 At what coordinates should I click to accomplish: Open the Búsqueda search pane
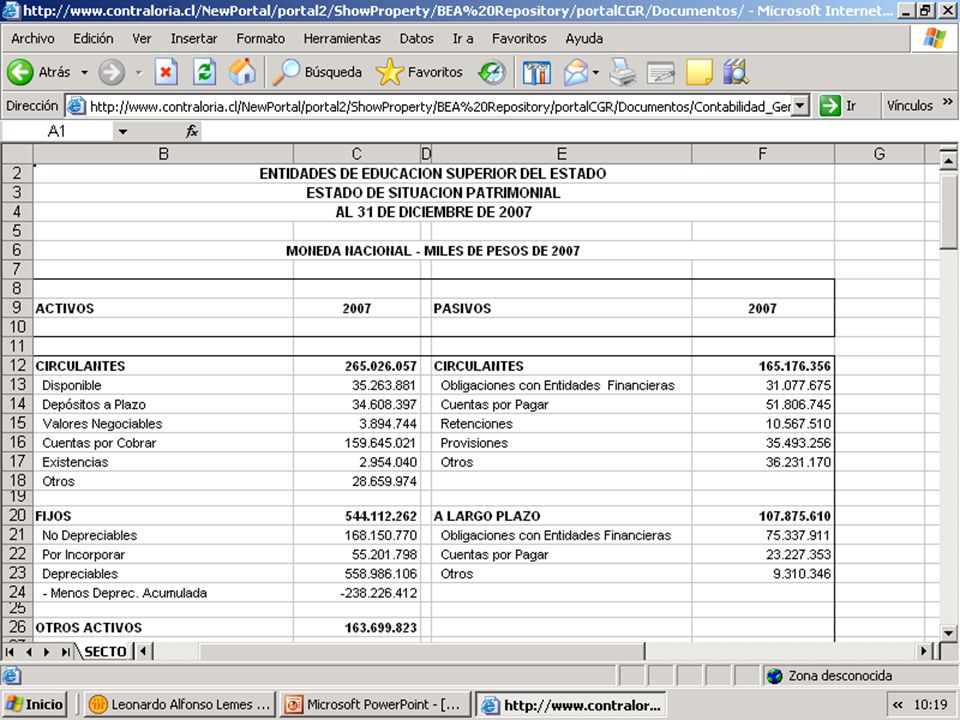pos(317,72)
